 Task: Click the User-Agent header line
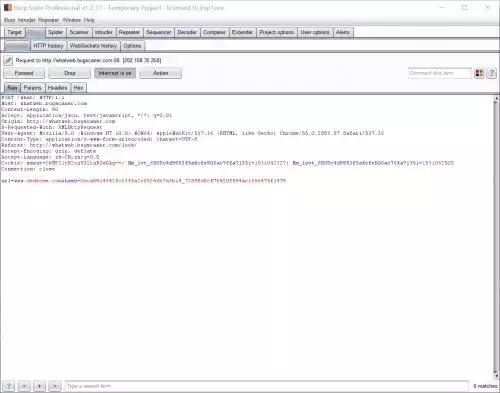(192, 133)
